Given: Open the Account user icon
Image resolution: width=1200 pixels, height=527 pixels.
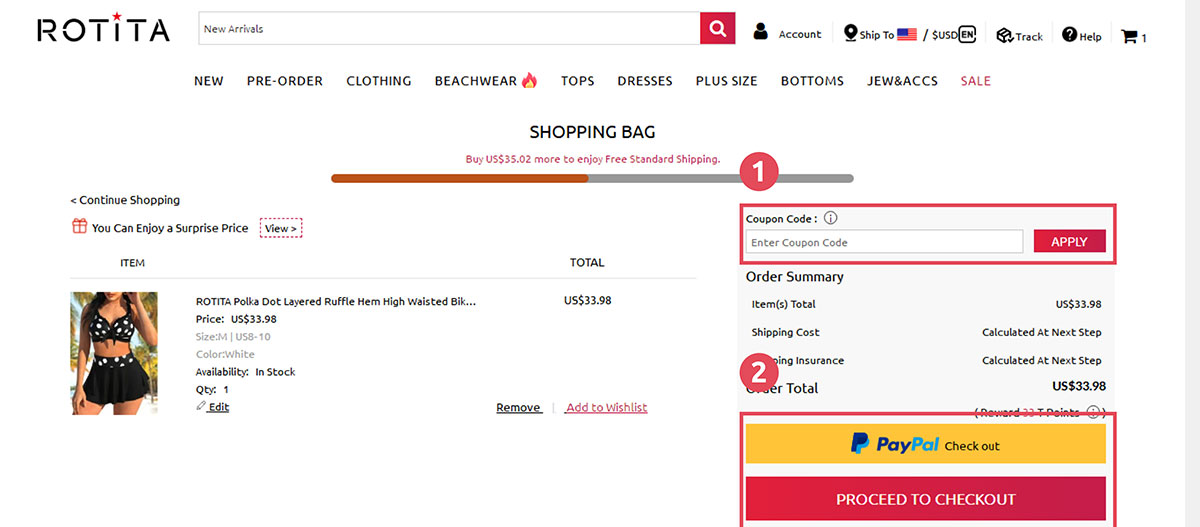Looking at the screenshot, I should [x=761, y=32].
